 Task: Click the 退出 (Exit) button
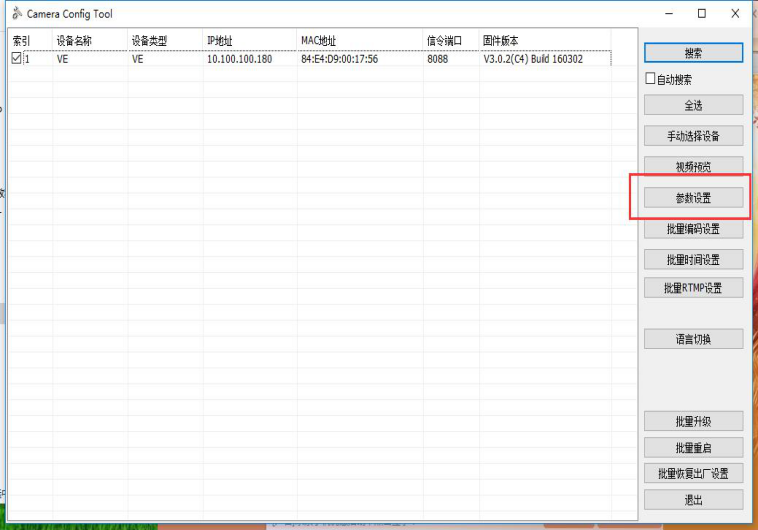(693, 499)
